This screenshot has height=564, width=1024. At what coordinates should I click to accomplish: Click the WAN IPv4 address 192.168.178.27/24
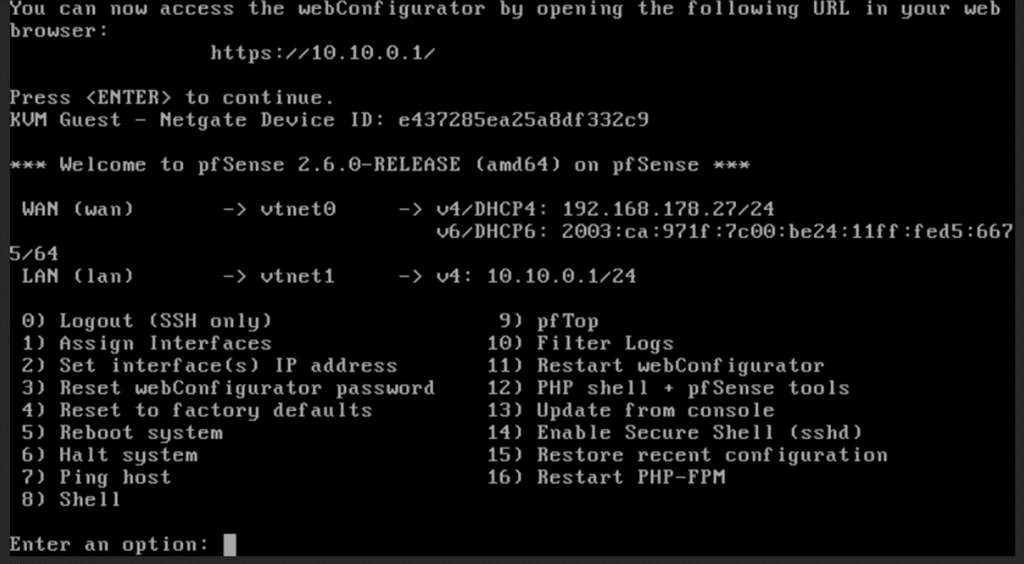click(x=668, y=209)
